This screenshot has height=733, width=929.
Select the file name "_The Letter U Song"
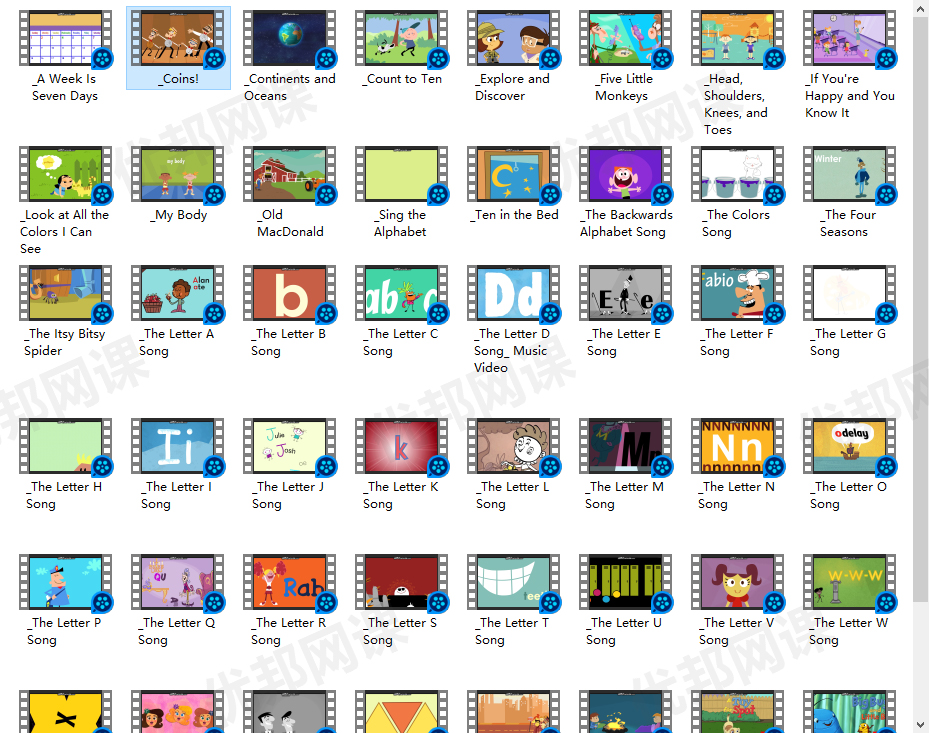(x=624, y=631)
